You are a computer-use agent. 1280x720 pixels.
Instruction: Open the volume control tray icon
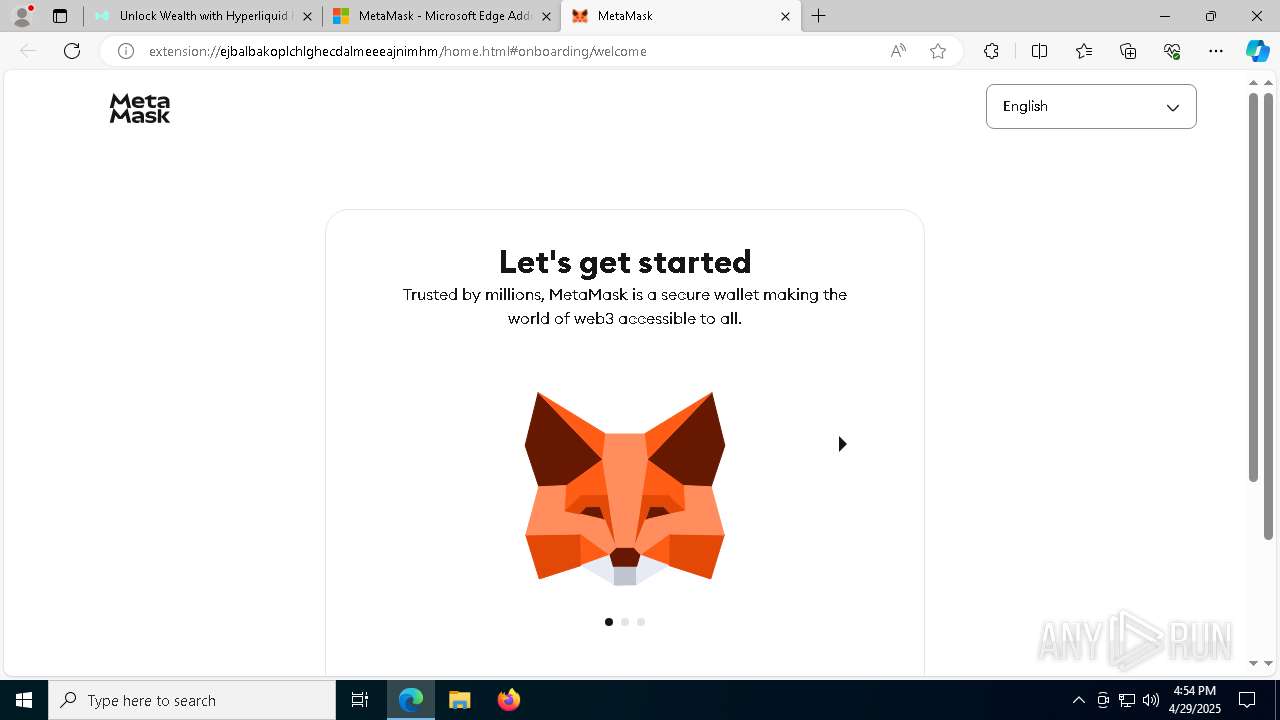click(1151, 700)
